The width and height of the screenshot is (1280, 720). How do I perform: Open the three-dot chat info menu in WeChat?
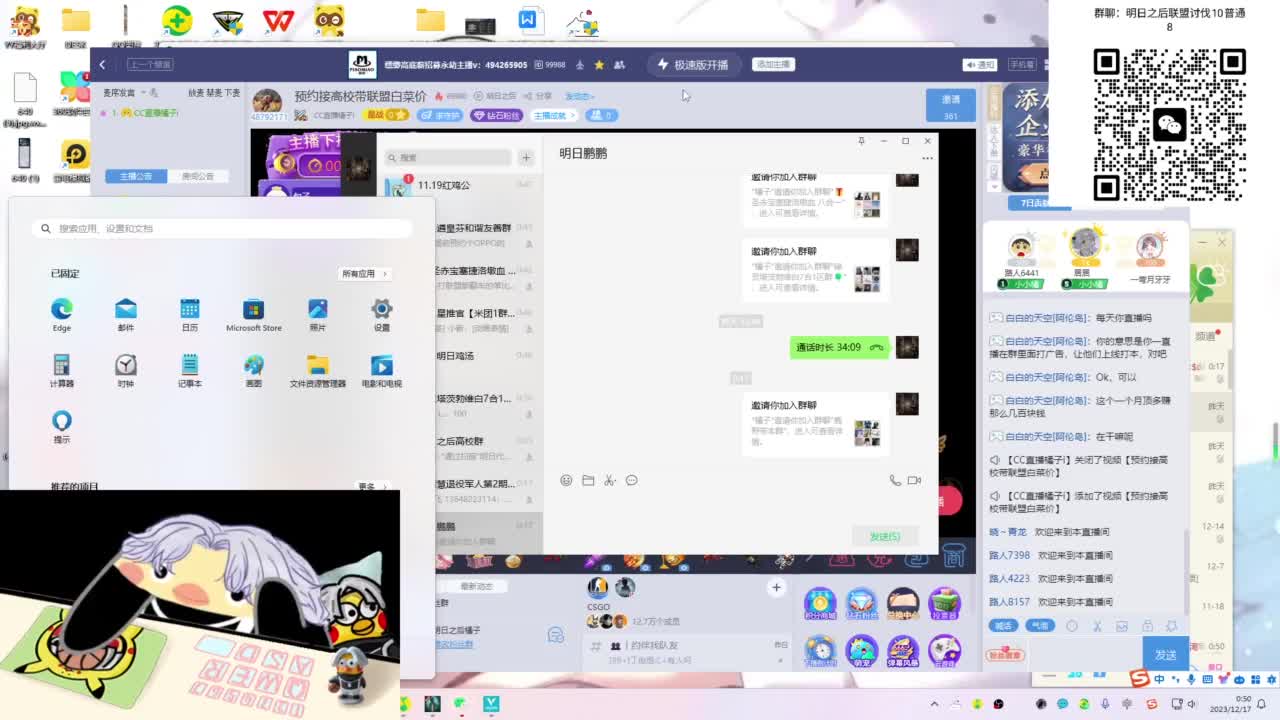pos(927,158)
